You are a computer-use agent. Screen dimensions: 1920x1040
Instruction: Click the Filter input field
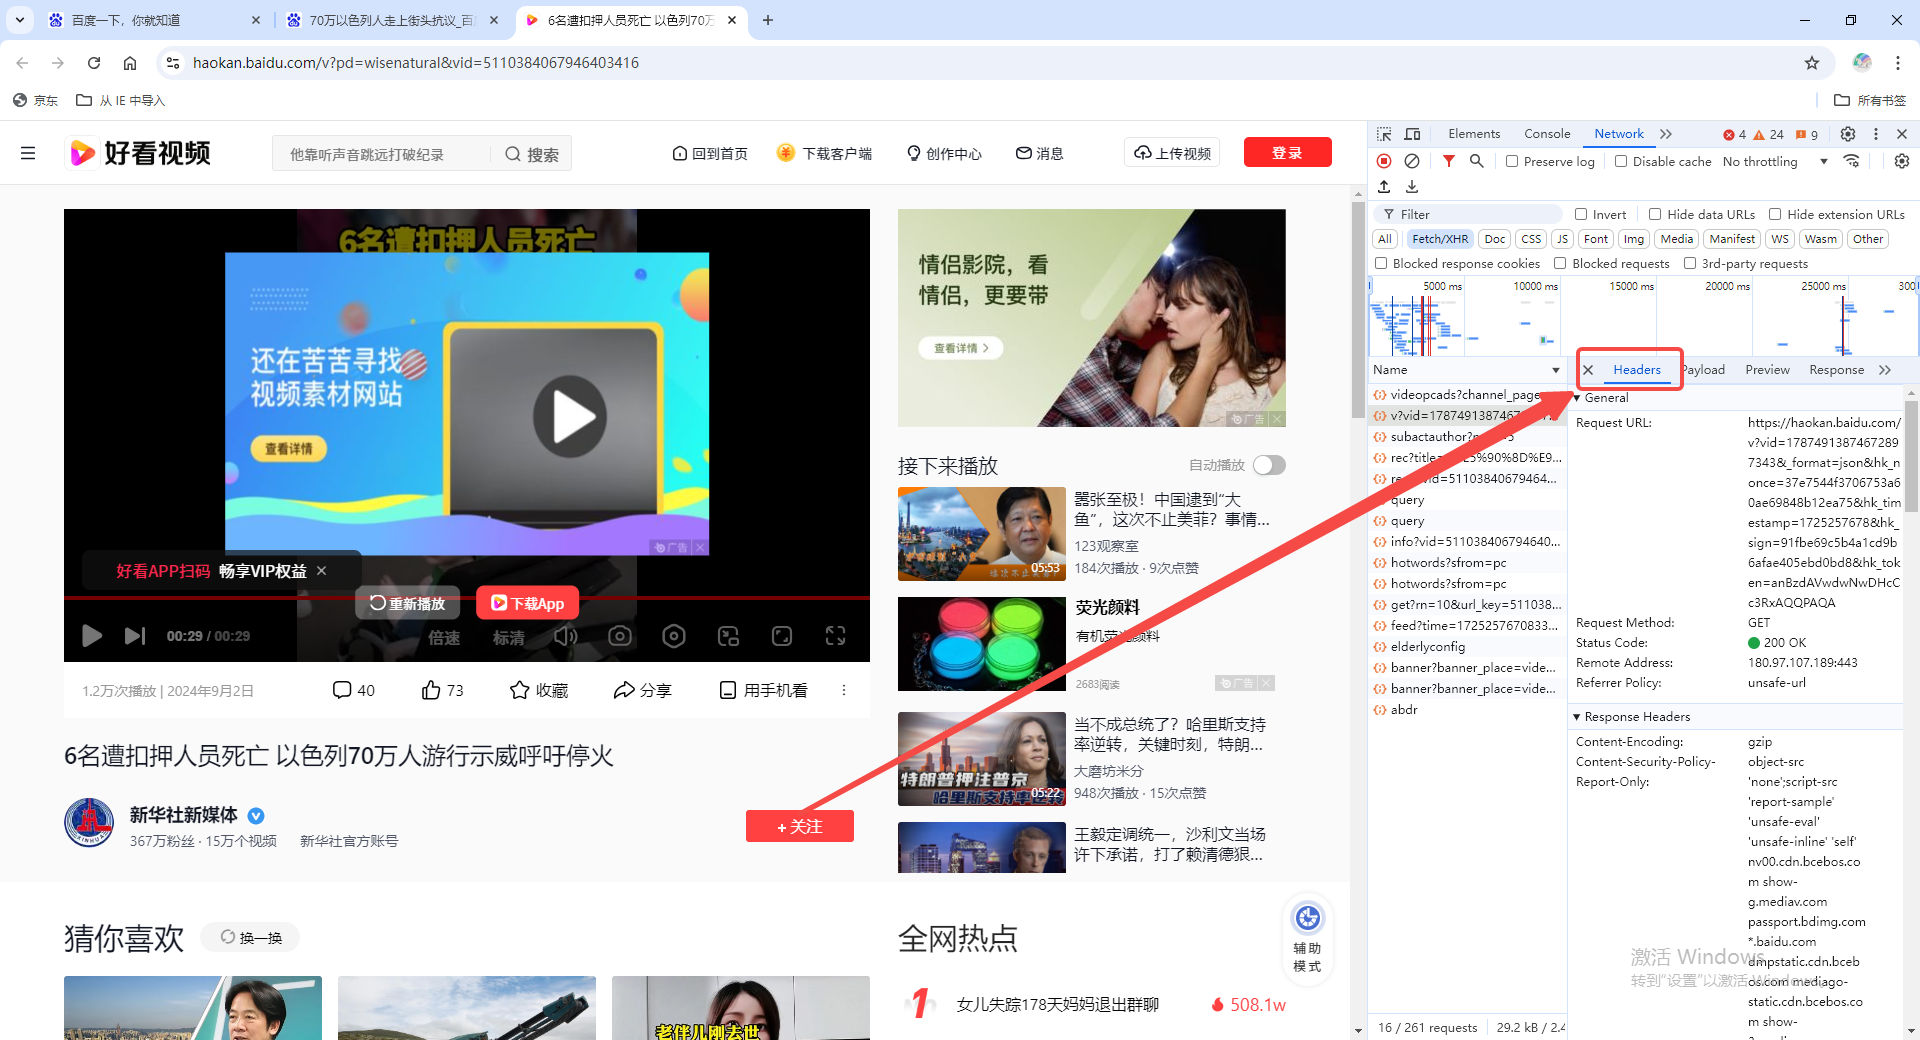[x=1468, y=214]
